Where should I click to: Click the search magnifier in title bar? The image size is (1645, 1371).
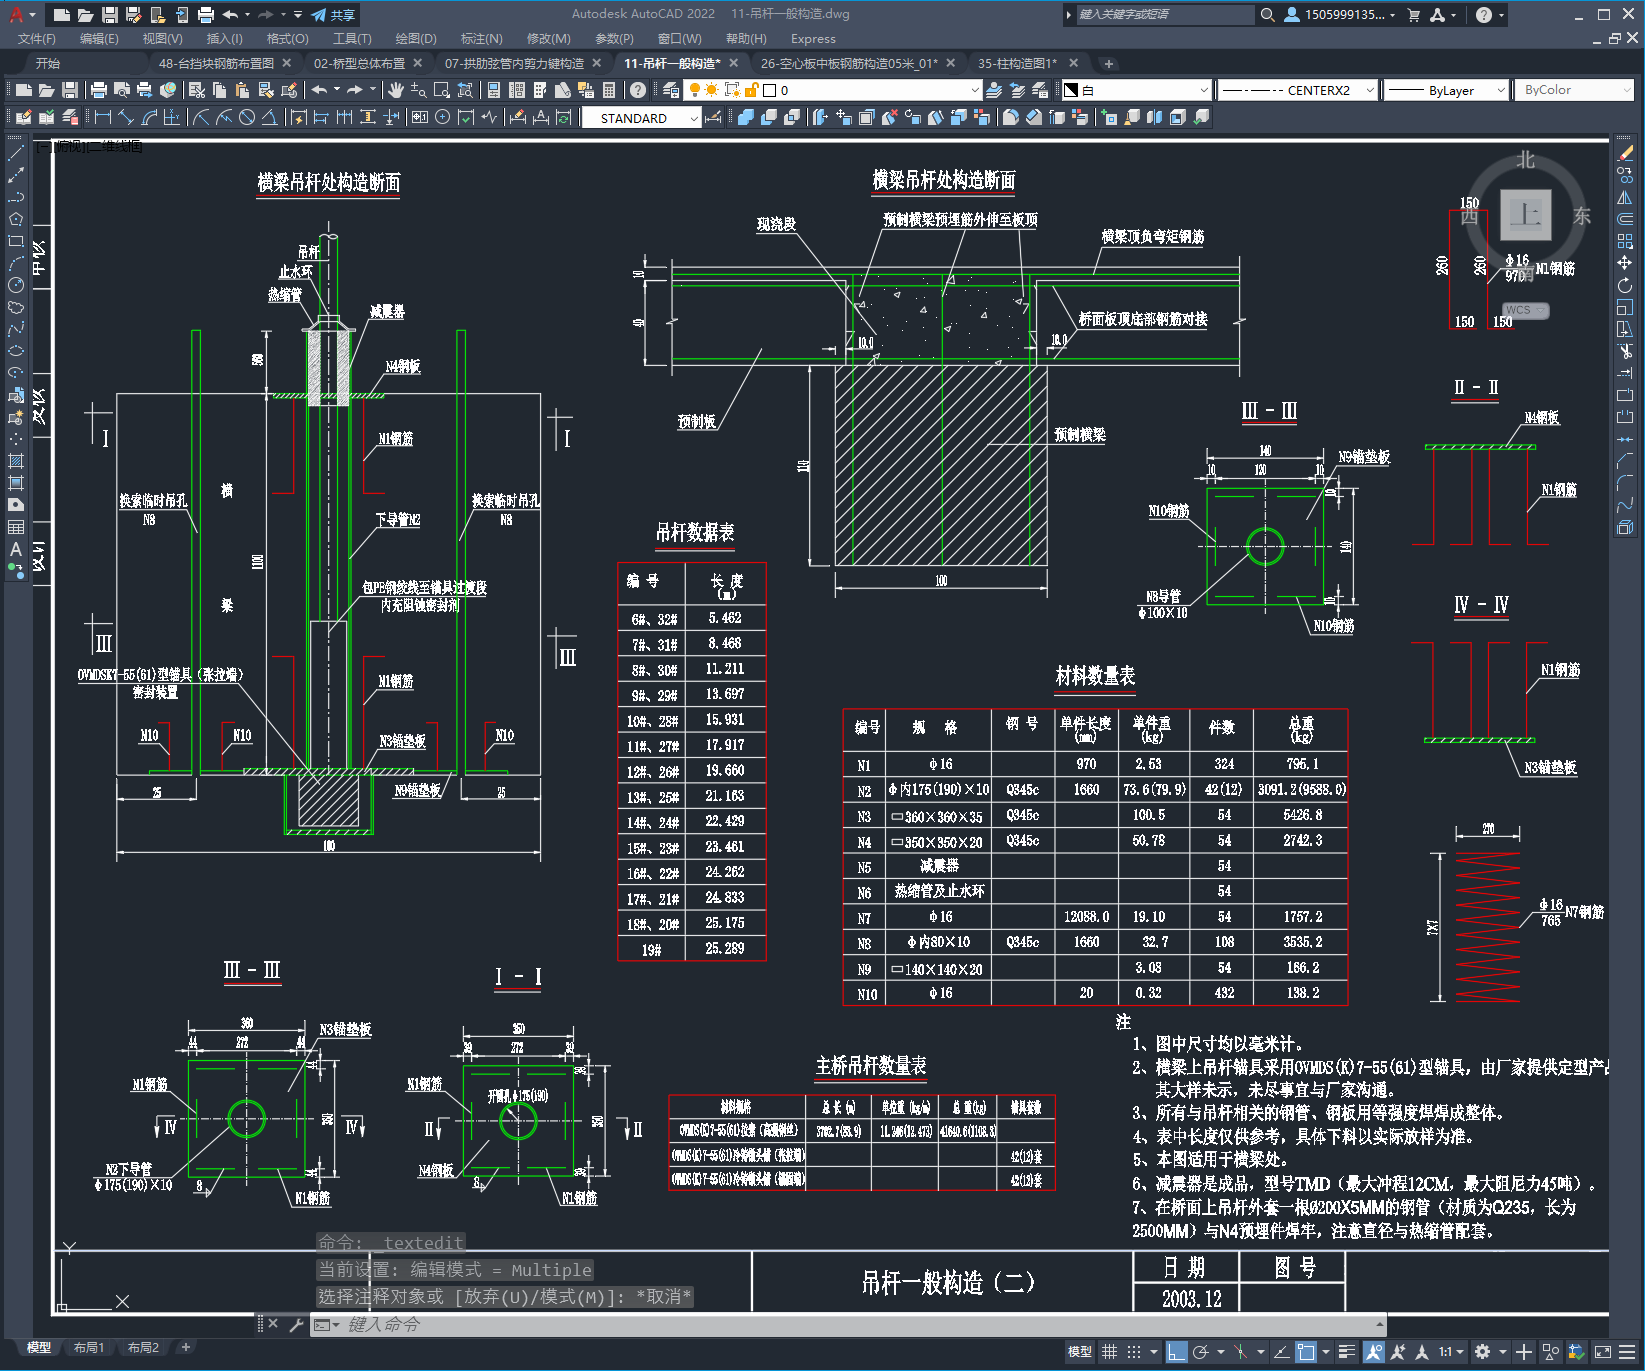pyautogui.click(x=1268, y=15)
